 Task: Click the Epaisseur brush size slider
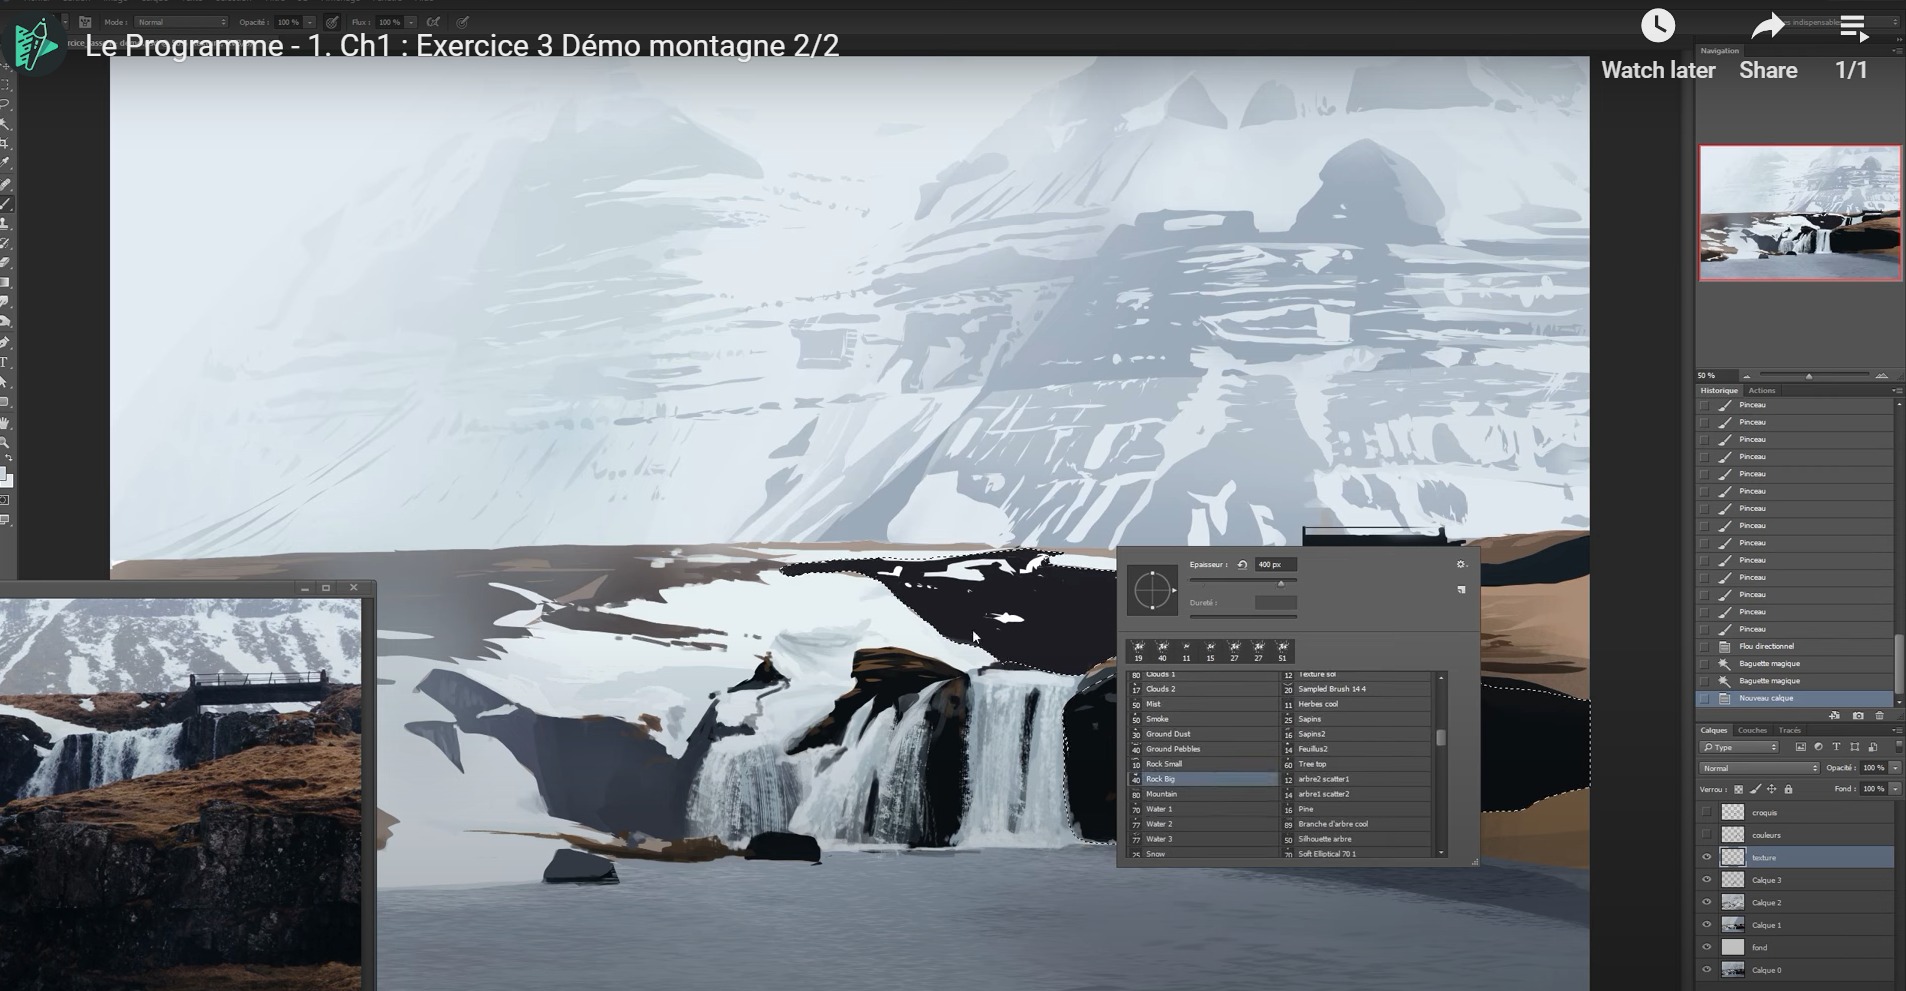pyautogui.click(x=1243, y=583)
